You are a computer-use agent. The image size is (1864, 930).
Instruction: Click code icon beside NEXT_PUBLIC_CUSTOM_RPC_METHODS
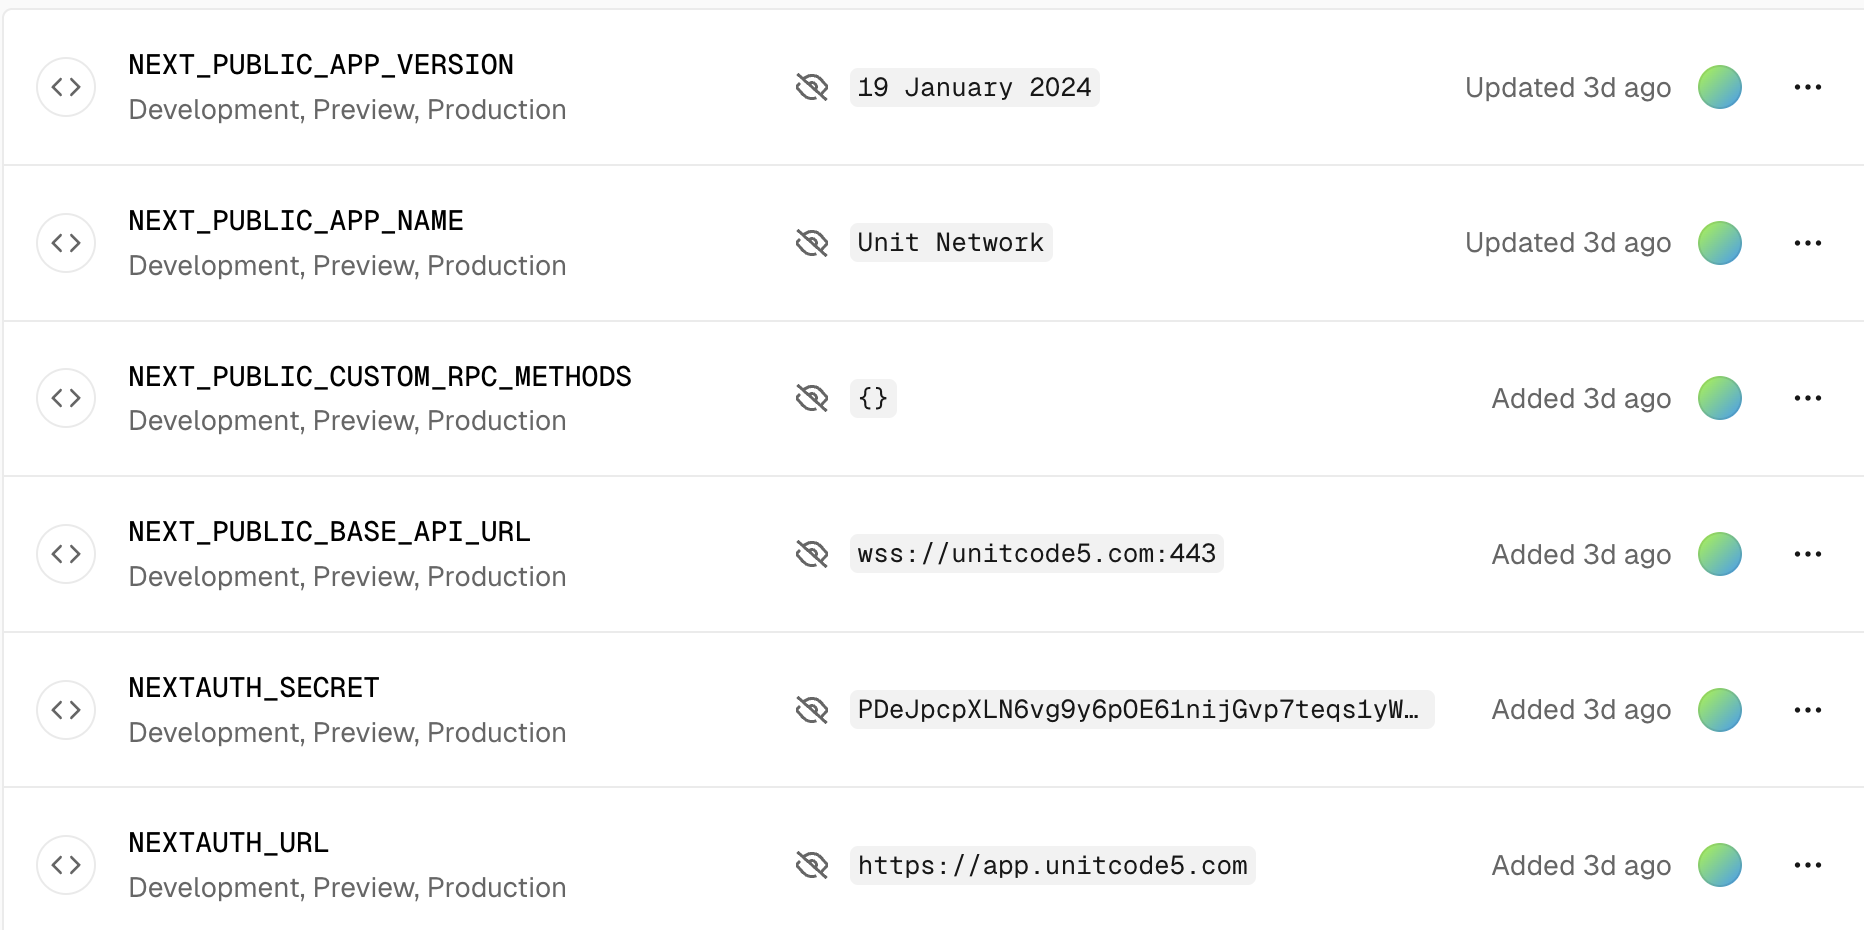tap(66, 398)
